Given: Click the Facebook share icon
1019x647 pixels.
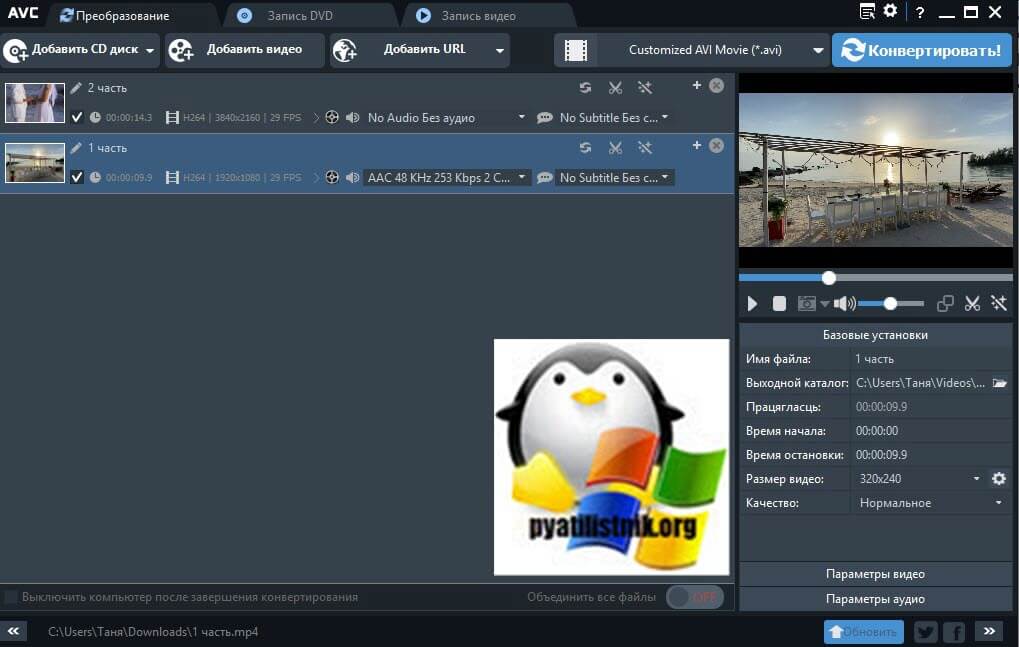Looking at the screenshot, I should pos(954,632).
